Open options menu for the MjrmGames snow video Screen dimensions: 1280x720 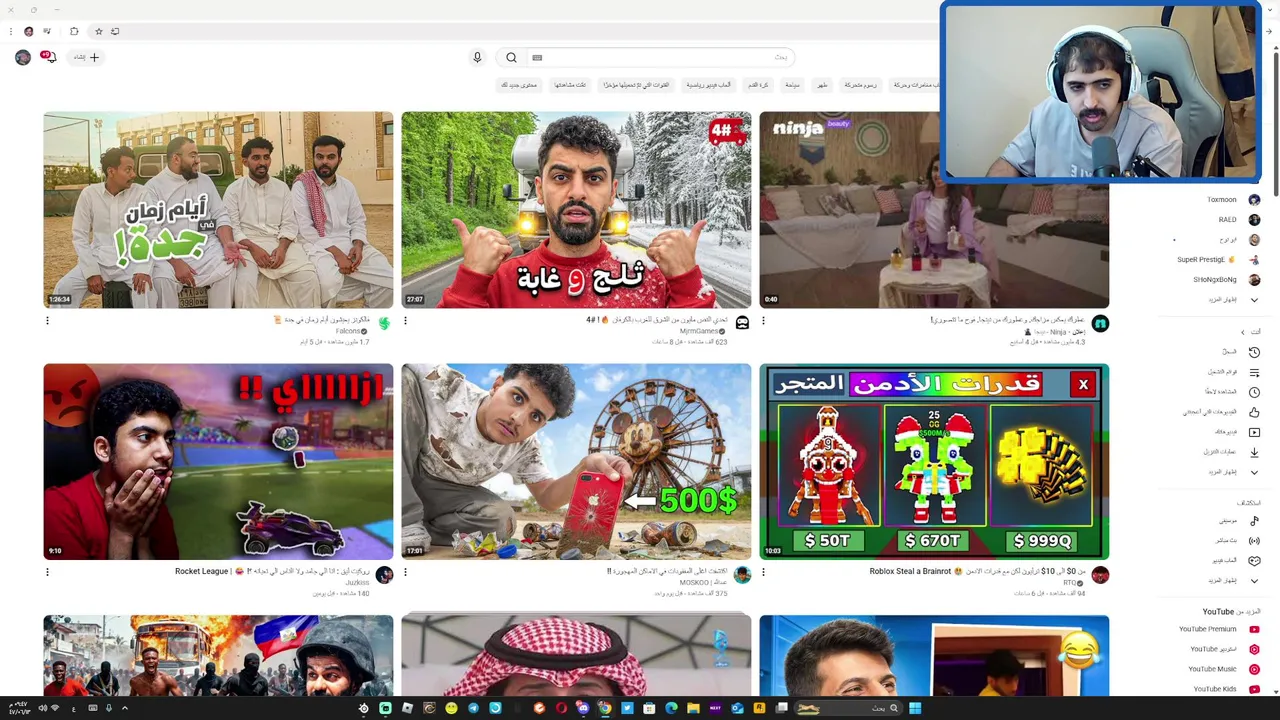(x=405, y=321)
